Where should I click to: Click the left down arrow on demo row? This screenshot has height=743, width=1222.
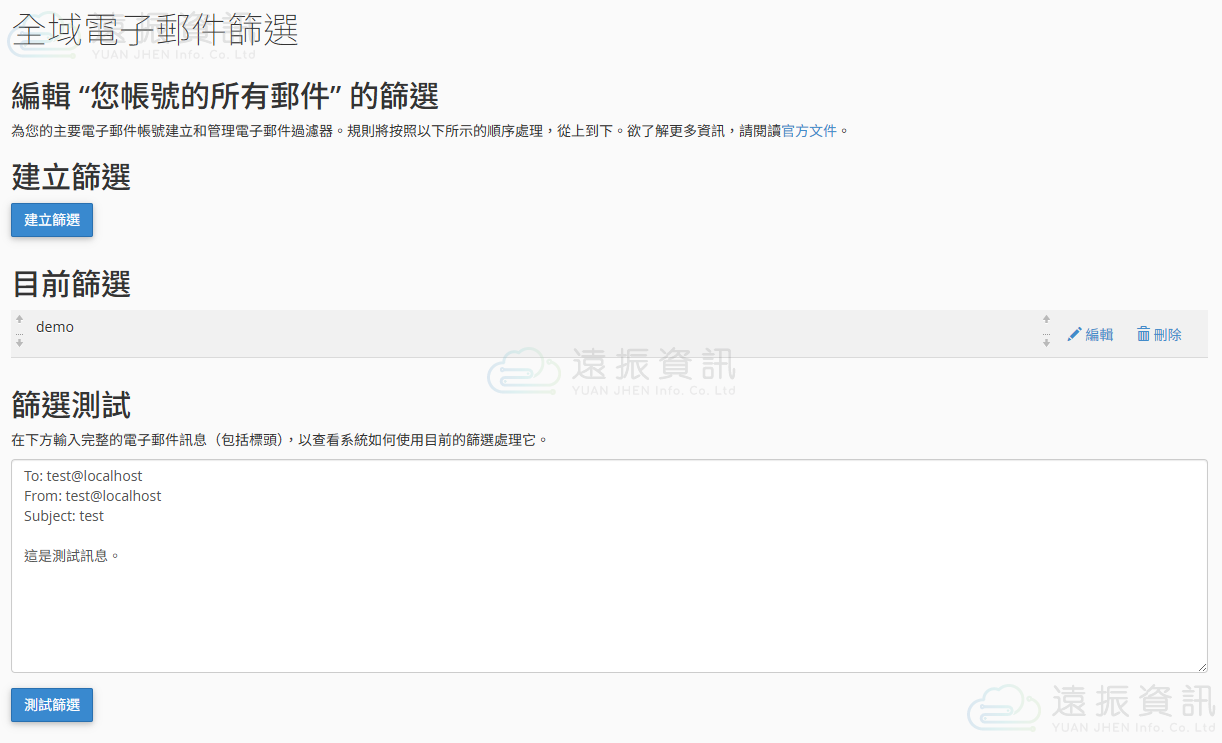pyautogui.click(x=19, y=343)
